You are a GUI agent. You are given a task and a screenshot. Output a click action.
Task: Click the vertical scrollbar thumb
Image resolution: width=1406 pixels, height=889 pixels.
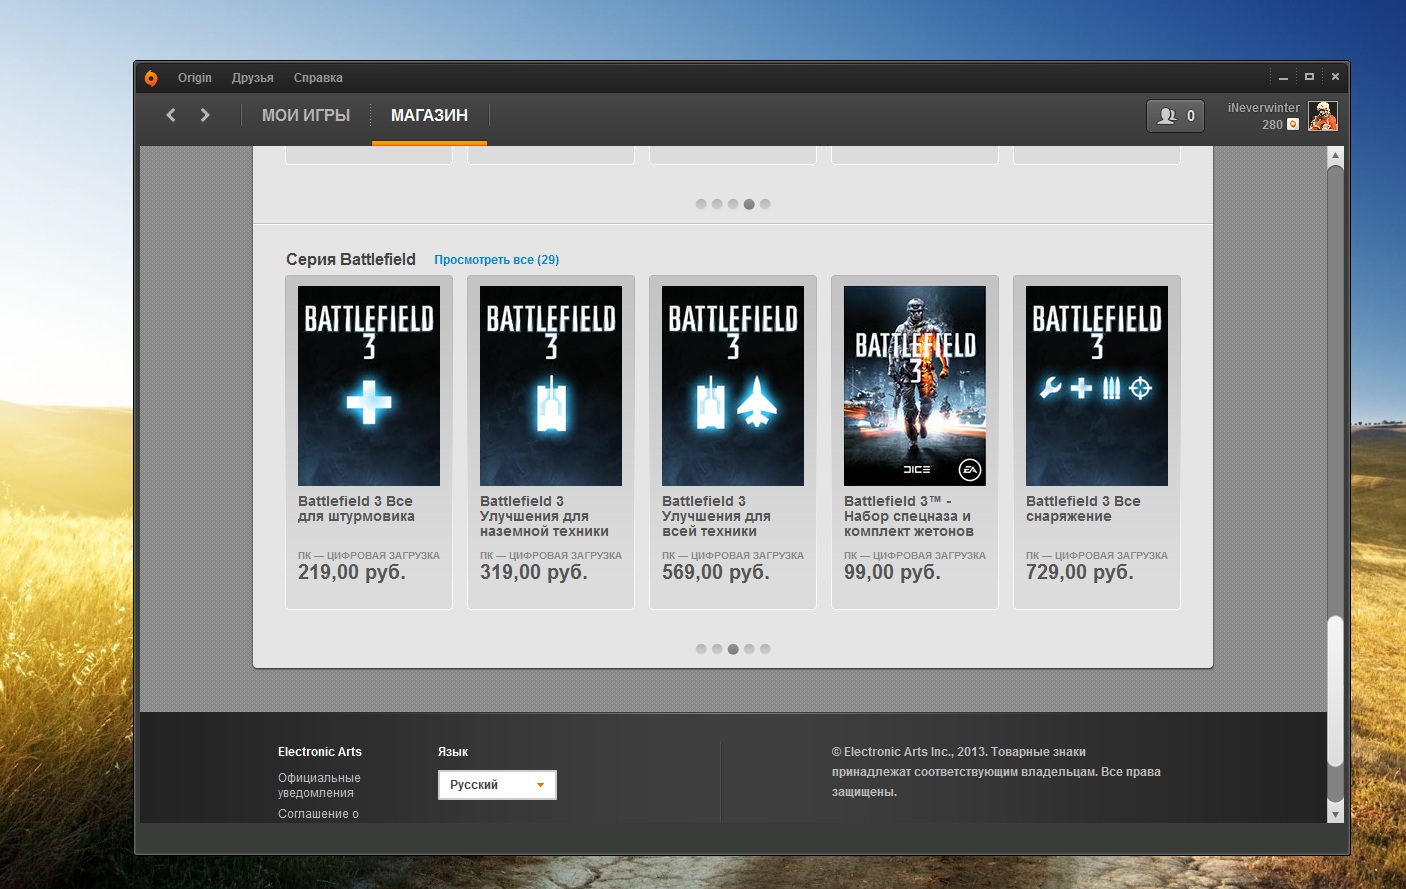(1335, 690)
